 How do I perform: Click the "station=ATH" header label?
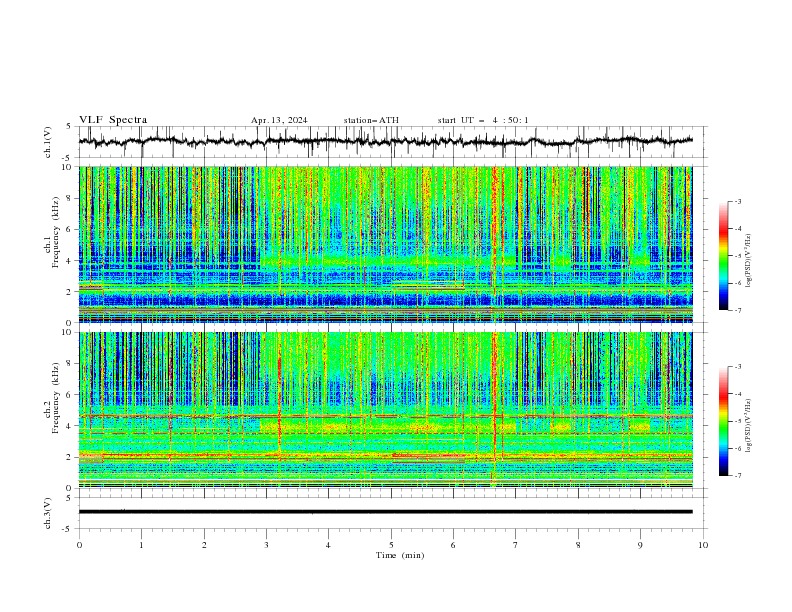point(371,120)
